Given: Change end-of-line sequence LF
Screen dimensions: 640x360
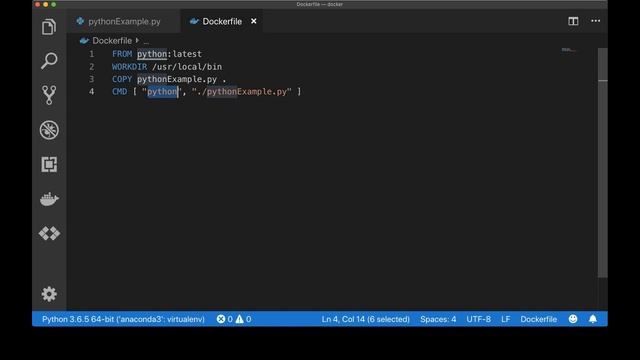Looking at the screenshot, I should [x=505, y=319].
